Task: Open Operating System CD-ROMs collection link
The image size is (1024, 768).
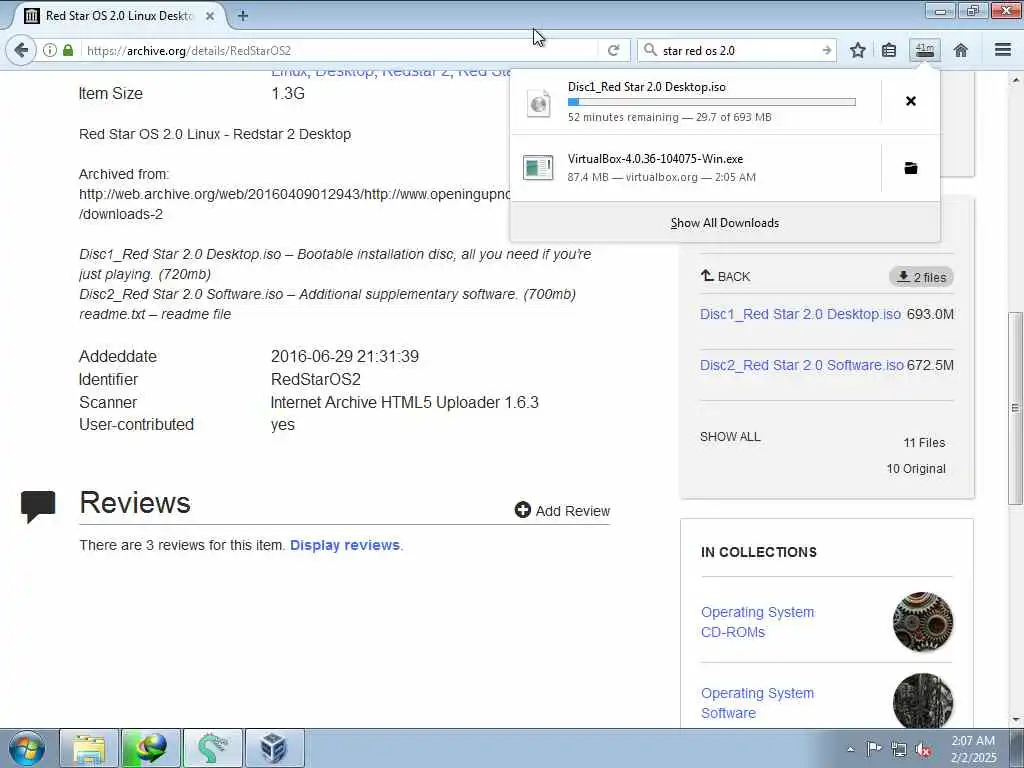Action: (758, 622)
